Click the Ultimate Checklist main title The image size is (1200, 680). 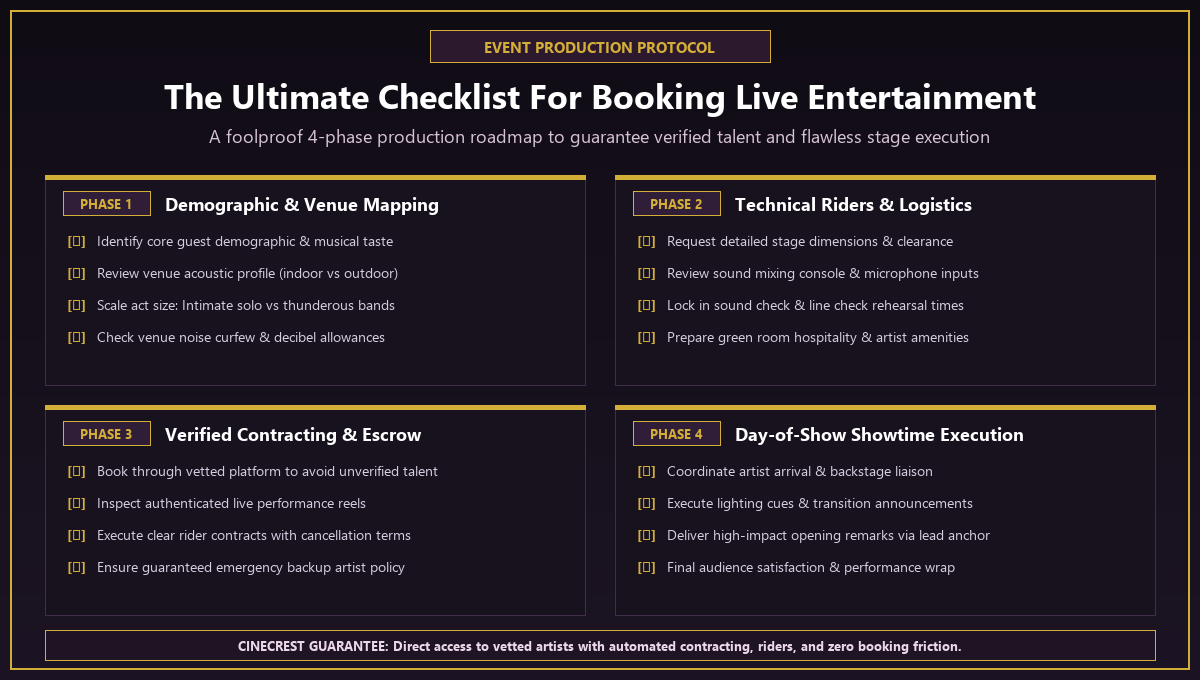(600, 98)
